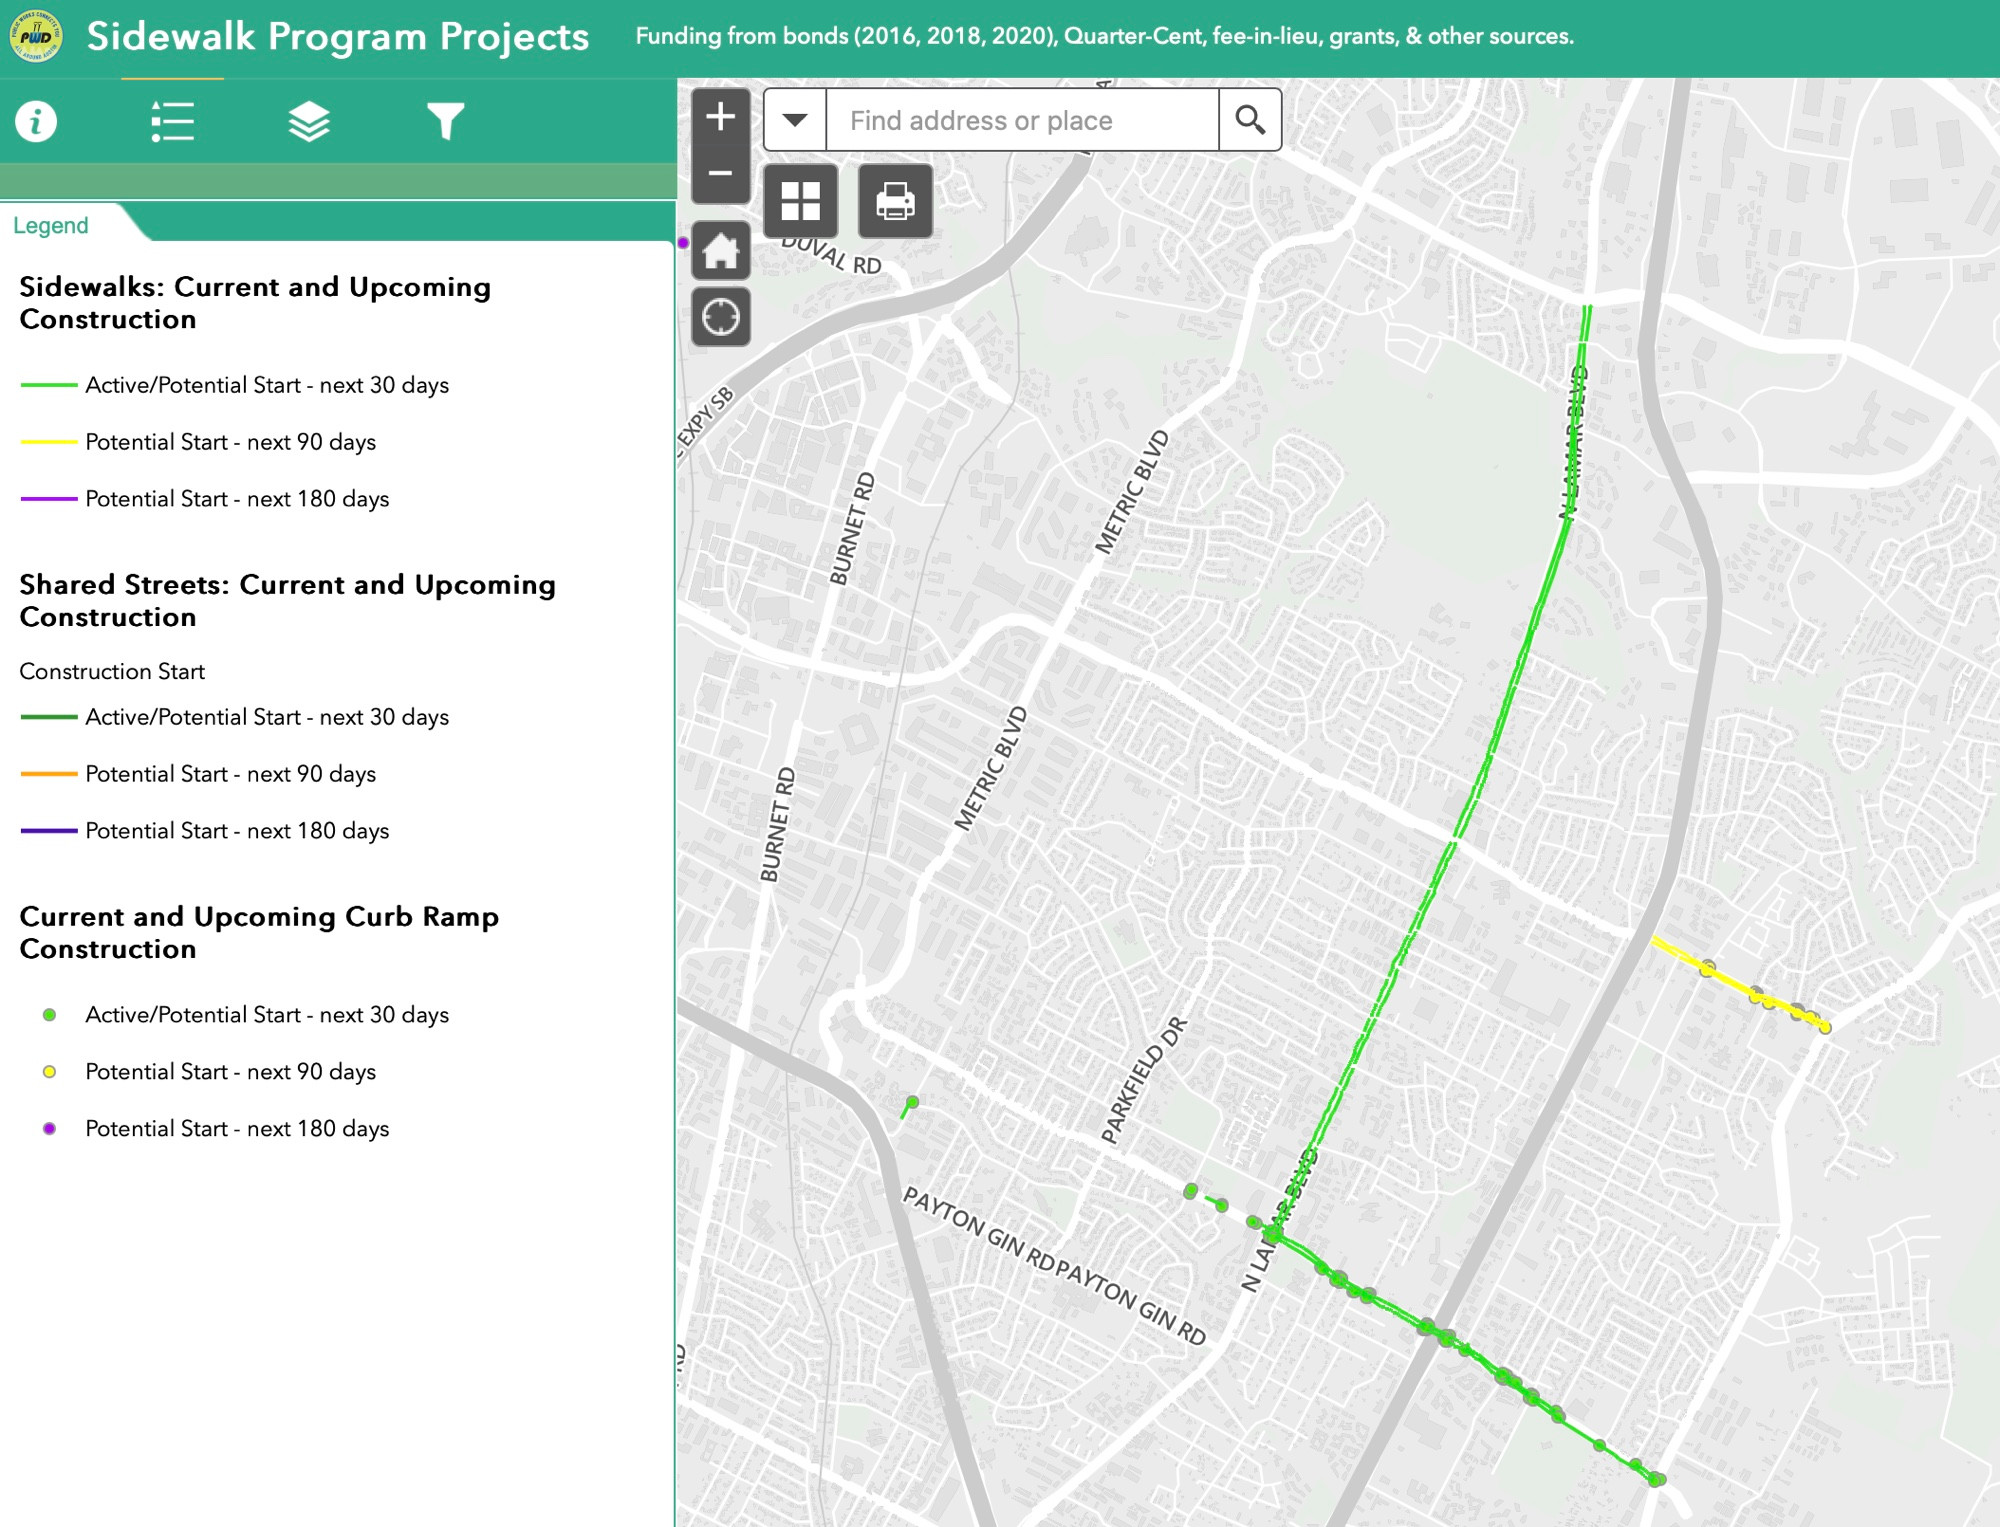The image size is (2000, 1527).
Task: Open the Filter funnel icon
Action: (x=446, y=122)
